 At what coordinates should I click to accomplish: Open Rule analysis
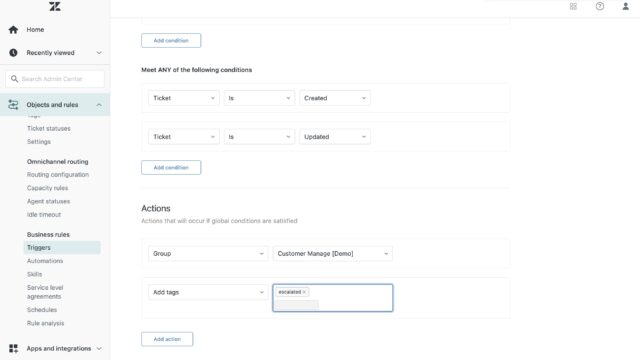click(x=45, y=323)
